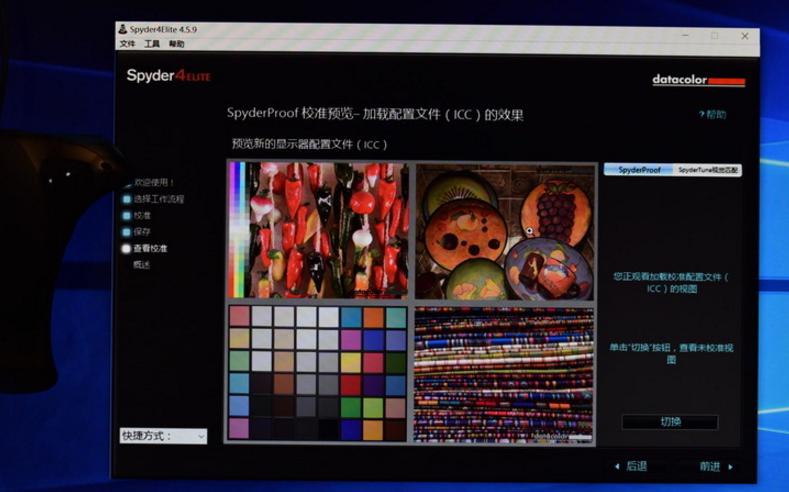Open the 文件 menu

point(127,44)
